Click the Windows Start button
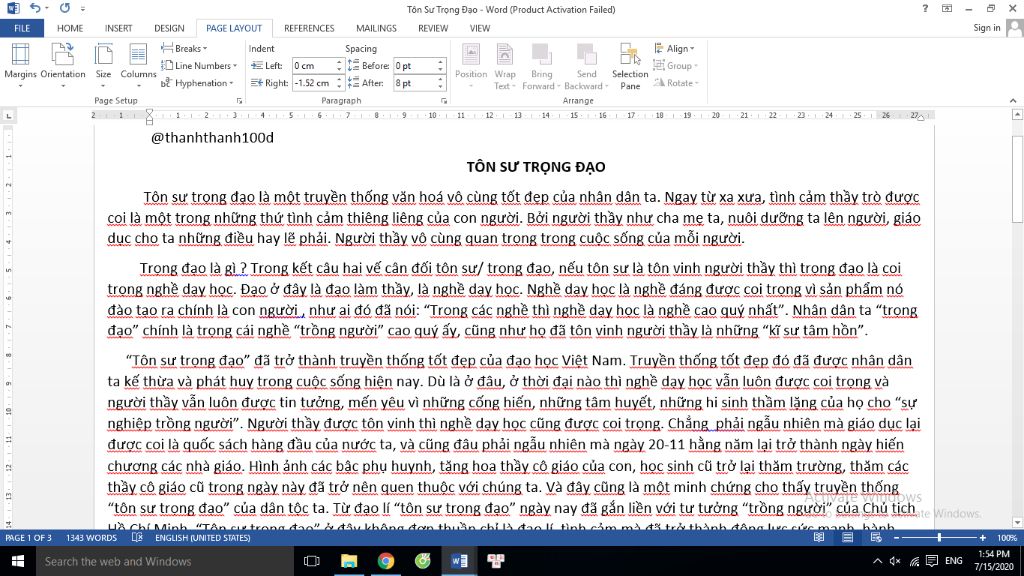Viewport: 1024px width, 576px height. click(x=18, y=561)
